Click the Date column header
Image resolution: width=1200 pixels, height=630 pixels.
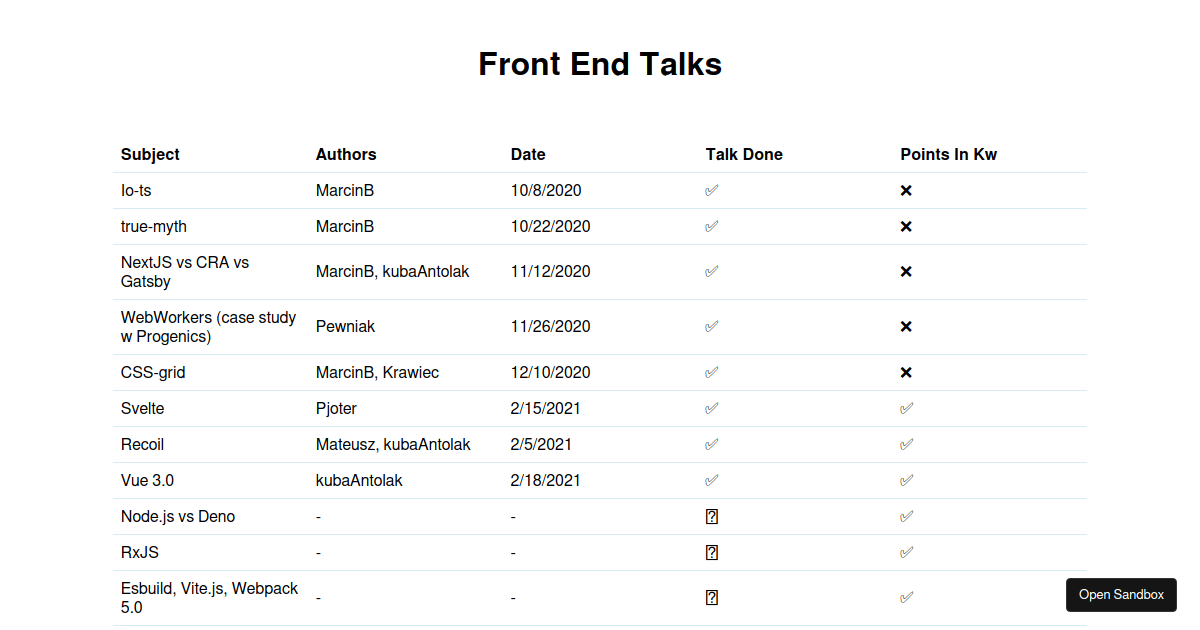click(528, 154)
